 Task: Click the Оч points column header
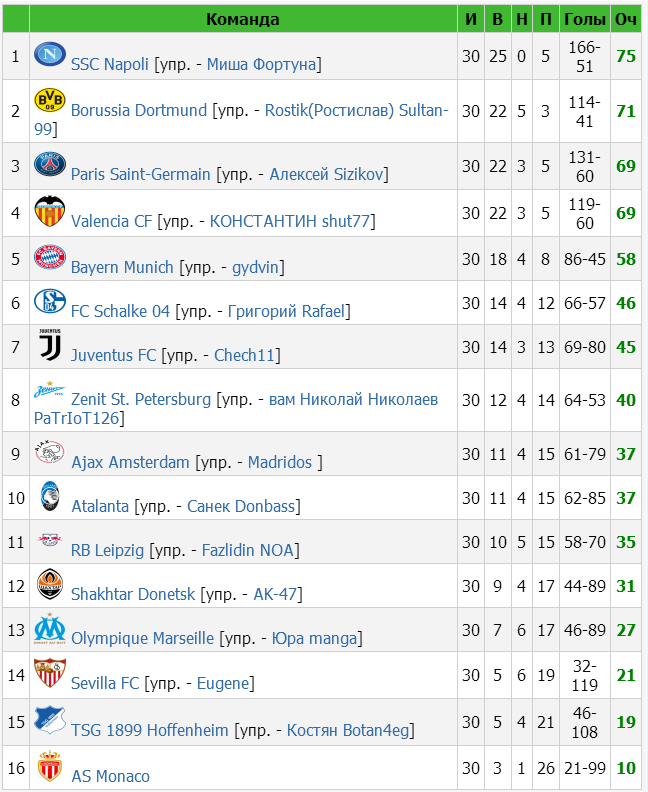click(x=626, y=19)
